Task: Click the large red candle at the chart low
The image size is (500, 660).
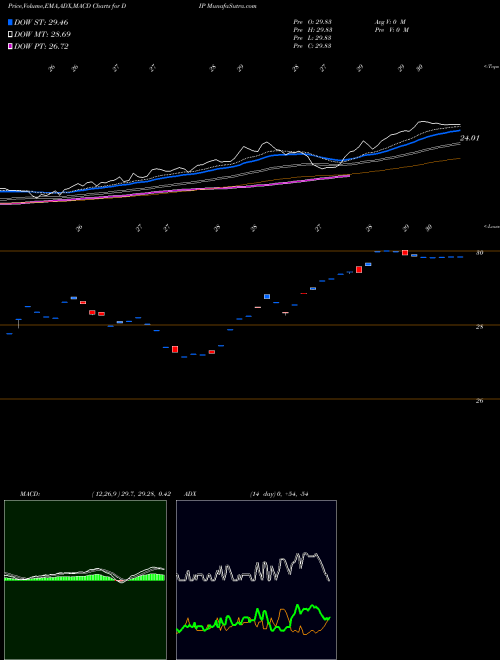Action: coord(175,349)
